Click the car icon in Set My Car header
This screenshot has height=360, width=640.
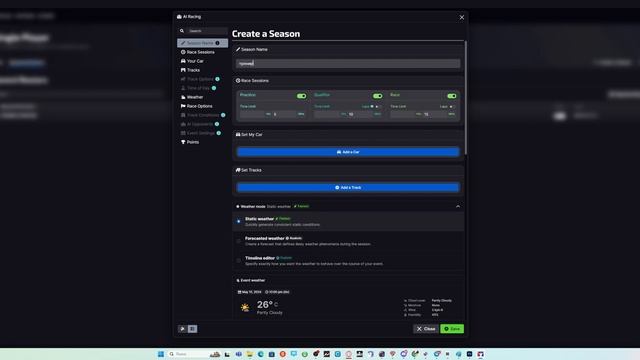click(x=238, y=135)
